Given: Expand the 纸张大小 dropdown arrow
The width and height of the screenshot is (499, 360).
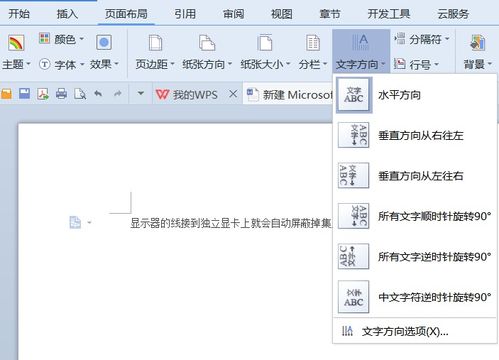Looking at the screenshot, I should pyautogui.click(x=288, y=64).
